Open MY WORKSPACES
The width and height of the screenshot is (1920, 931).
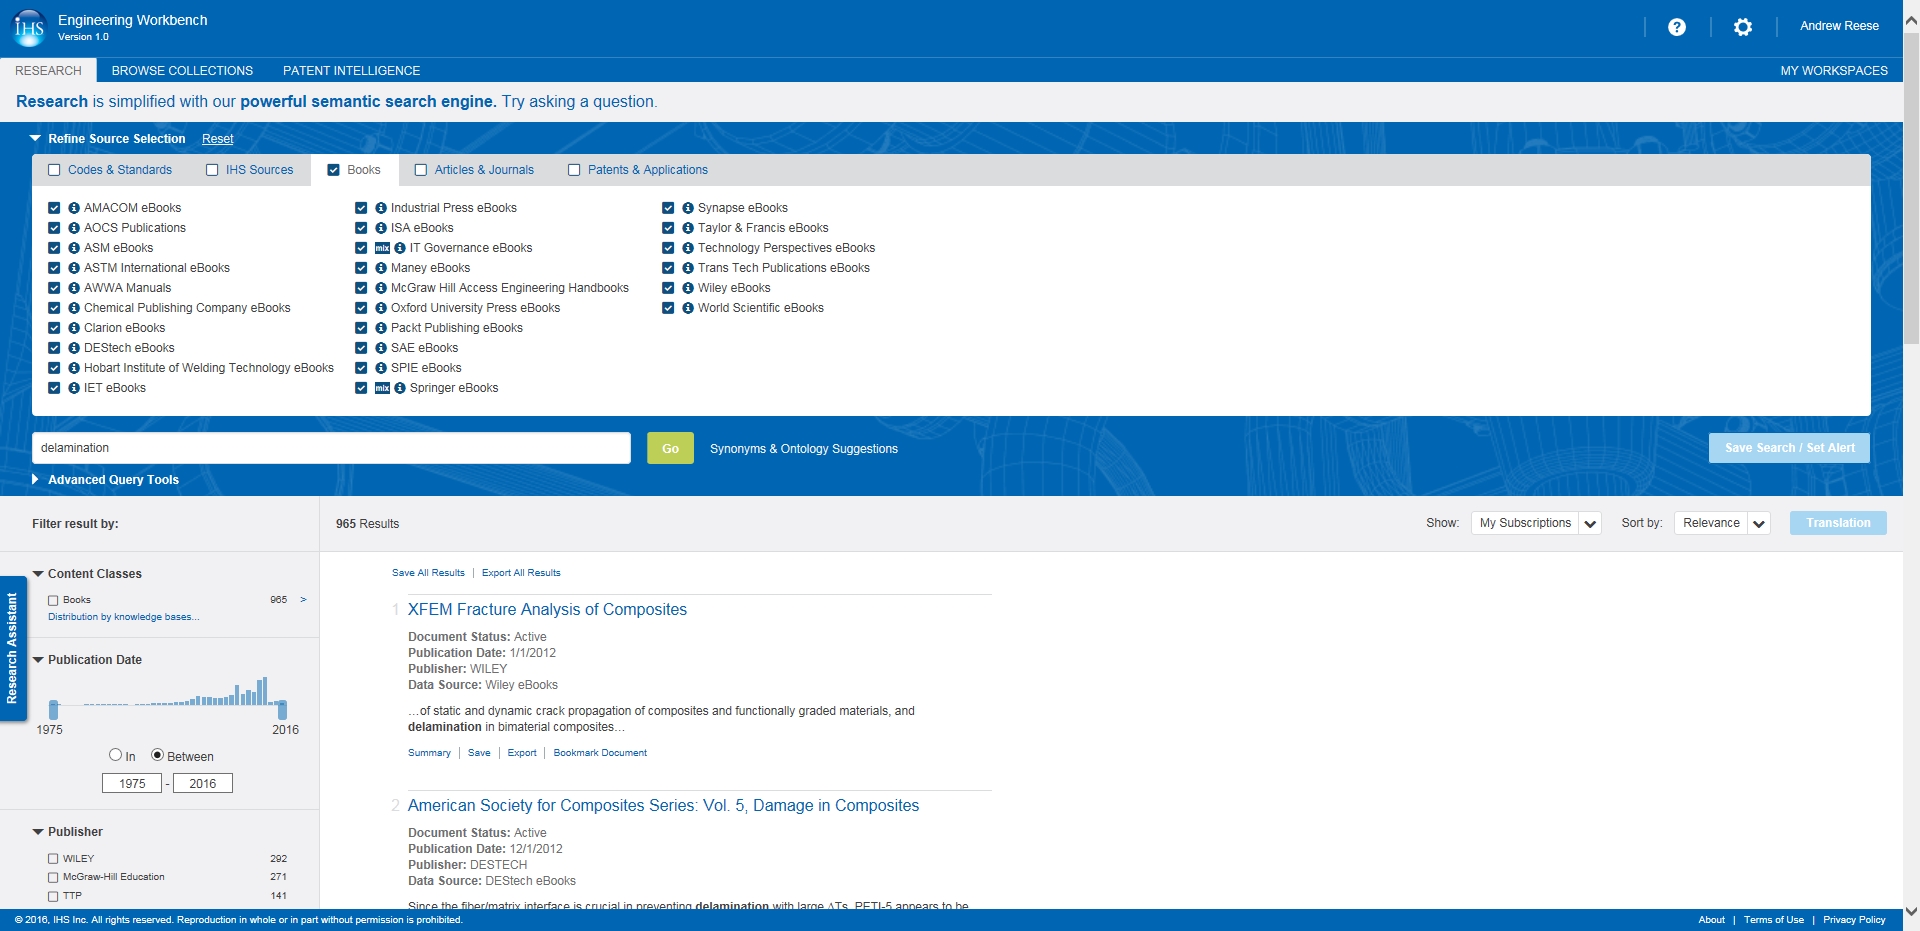[1834, 70]
